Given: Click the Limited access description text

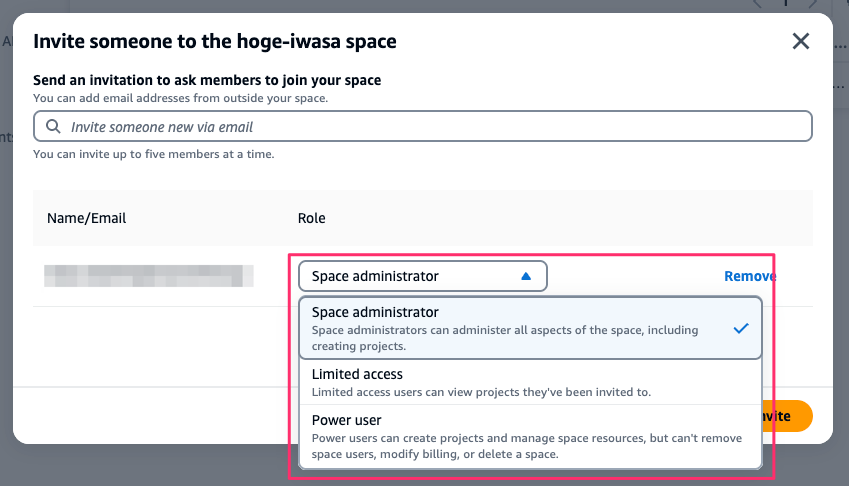Looking at the screenshot, I should (481, 392).
